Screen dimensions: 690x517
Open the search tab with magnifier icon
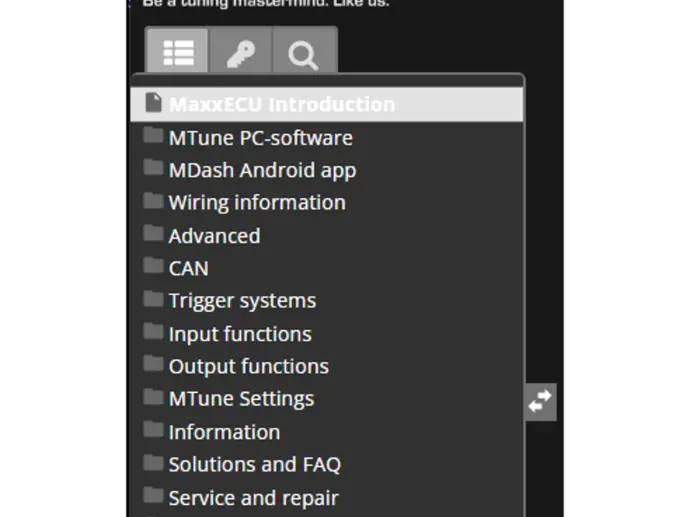304,50
